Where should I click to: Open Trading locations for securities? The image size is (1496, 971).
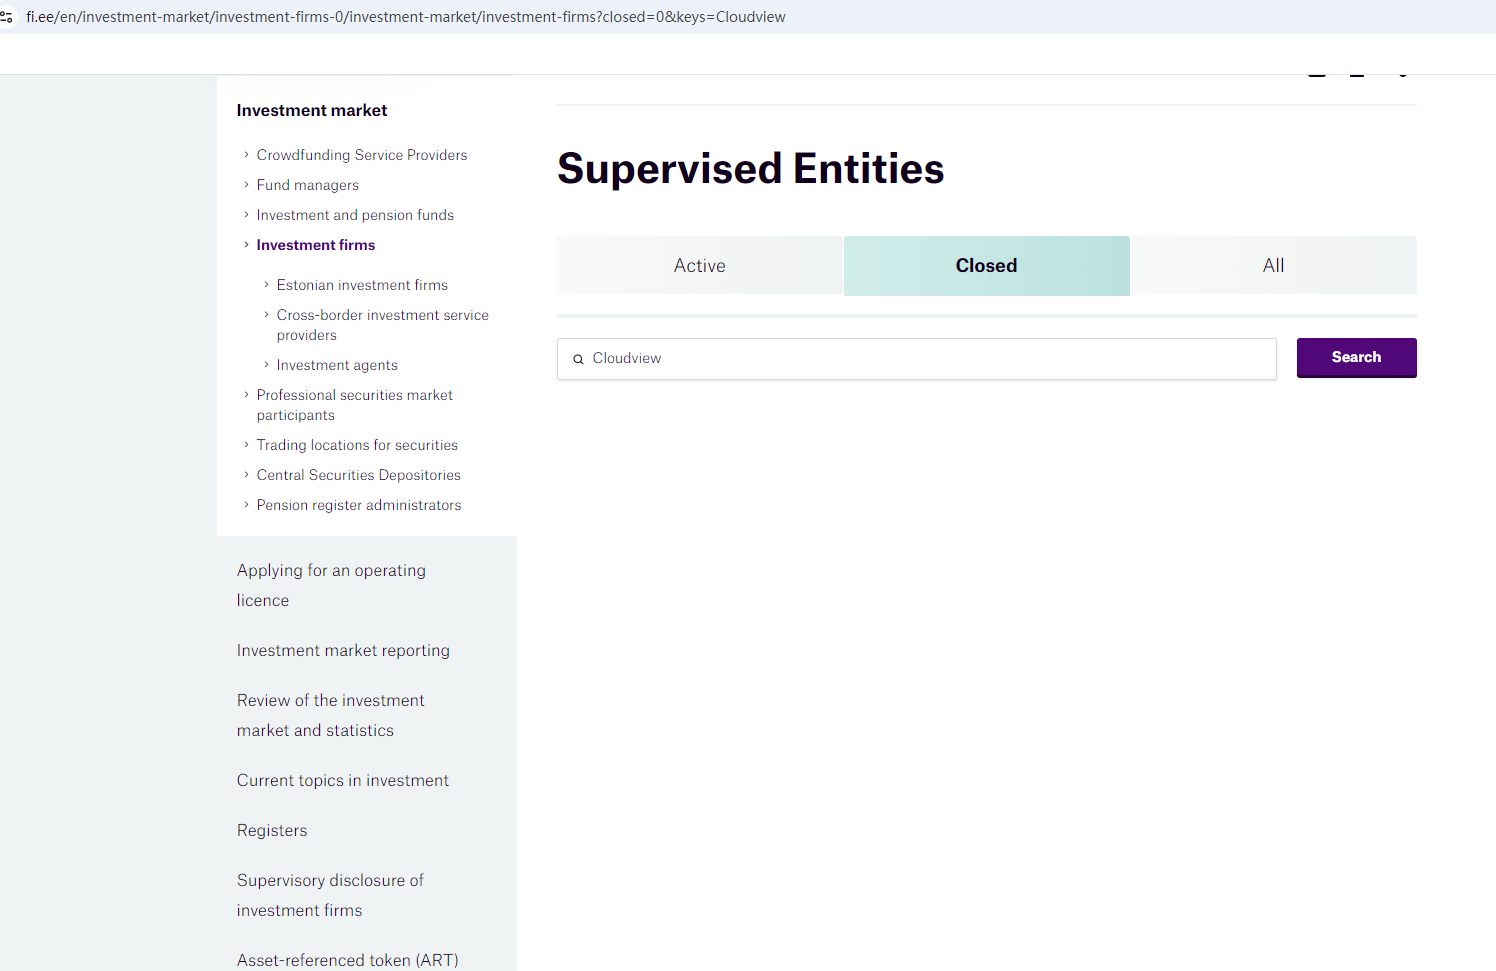(357, 445)
